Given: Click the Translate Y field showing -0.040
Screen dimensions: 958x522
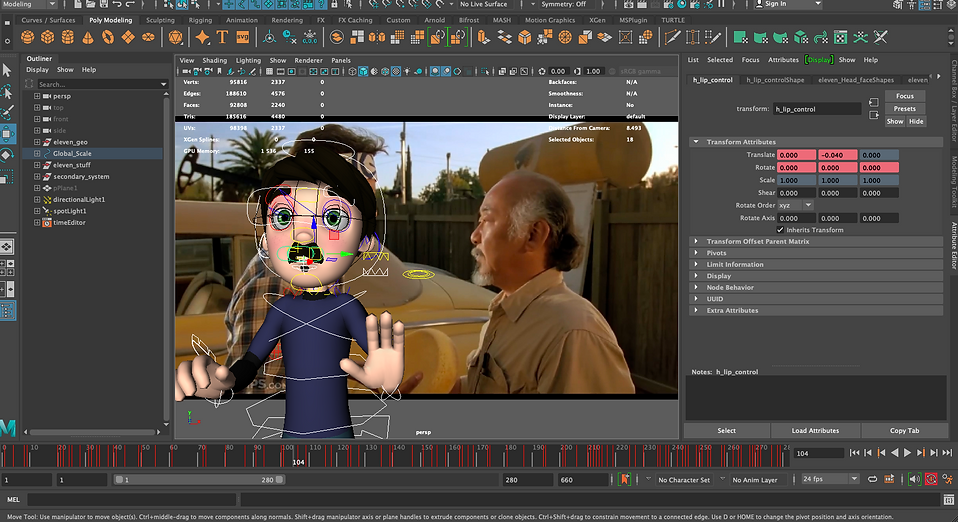Looking at the screenshot, I should click(837, 155).
